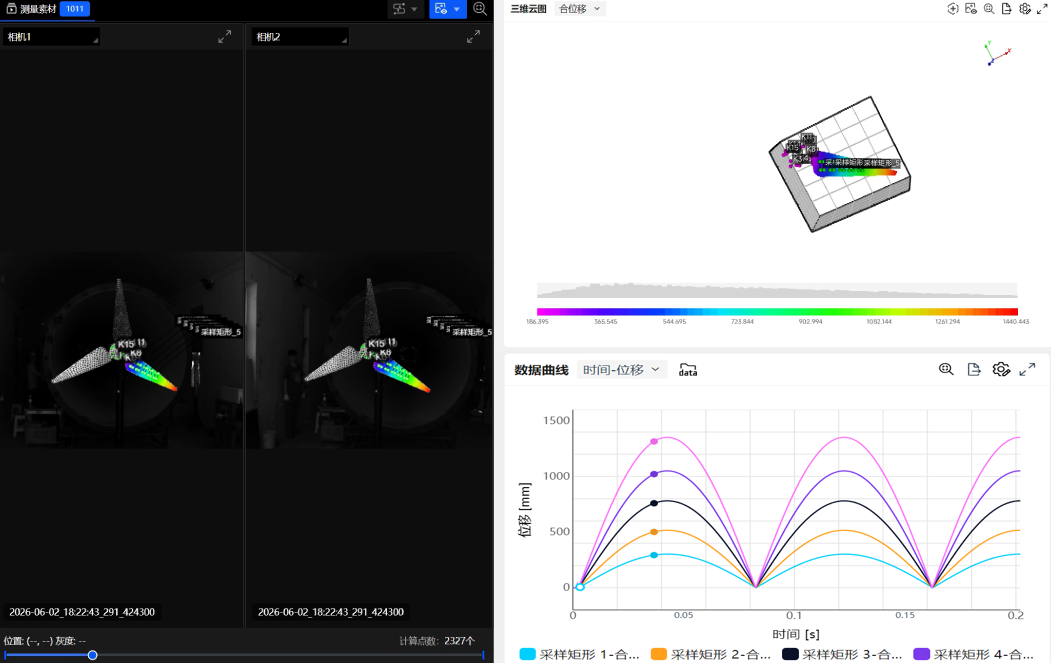The image size is (1051, 663).
Task: Export the 三维云图 with the export icon
Action: 1006,9
